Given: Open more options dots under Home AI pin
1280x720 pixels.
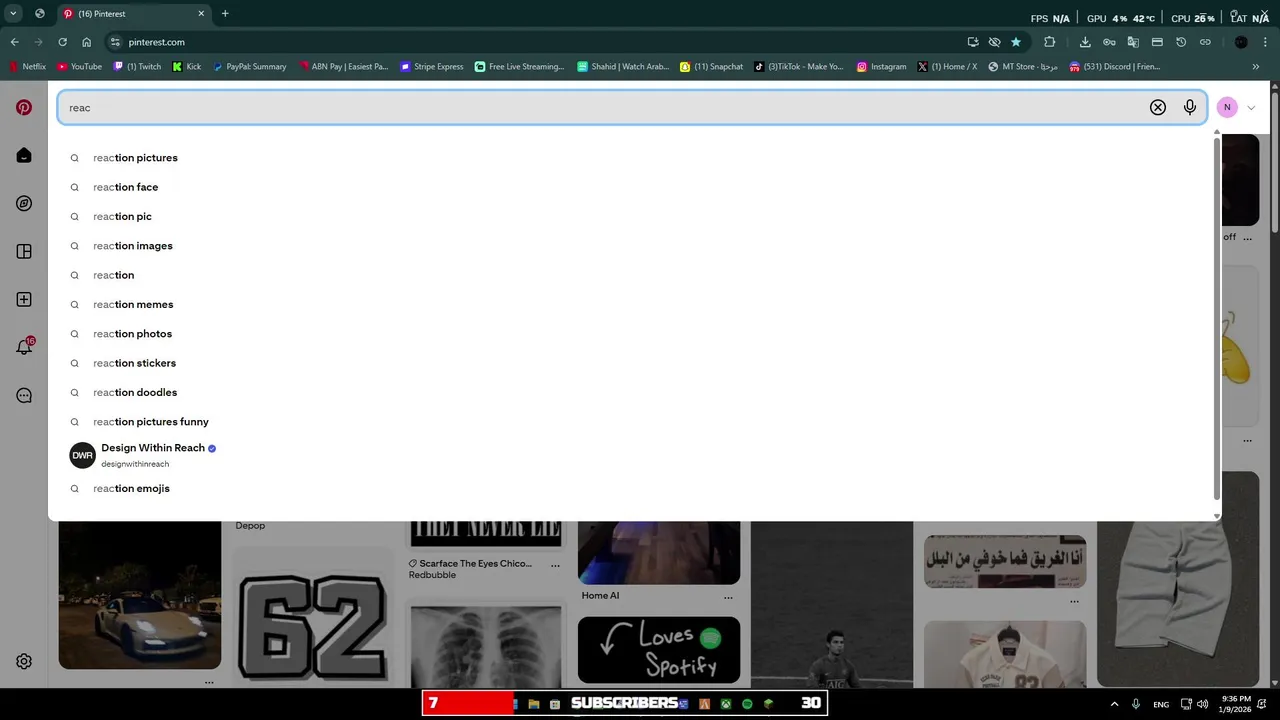Looking at the screenshot, I should (x=728, y=596).
